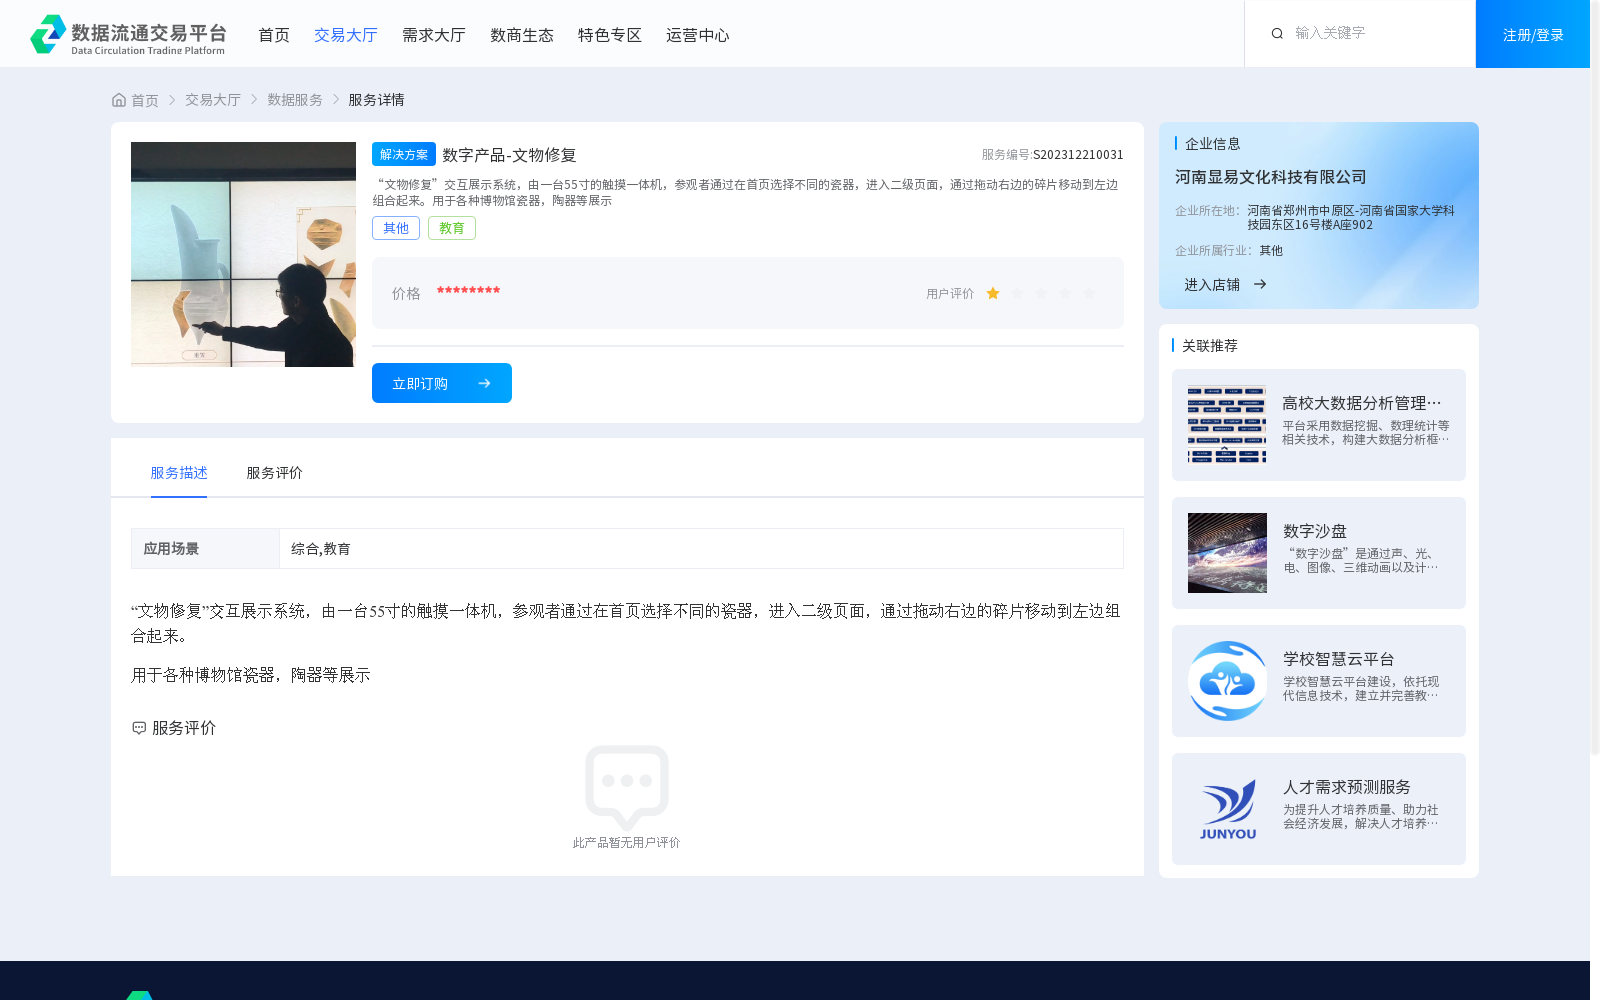This screenshot has height=1000, width=1600.
Task: Click the 注册/登录 button
Action: (x=1533, y=34)
